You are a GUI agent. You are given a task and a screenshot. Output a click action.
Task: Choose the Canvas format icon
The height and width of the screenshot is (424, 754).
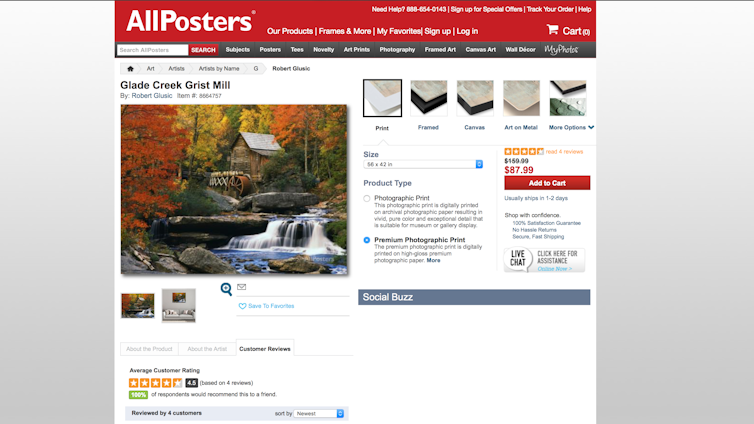click(475, 98)
